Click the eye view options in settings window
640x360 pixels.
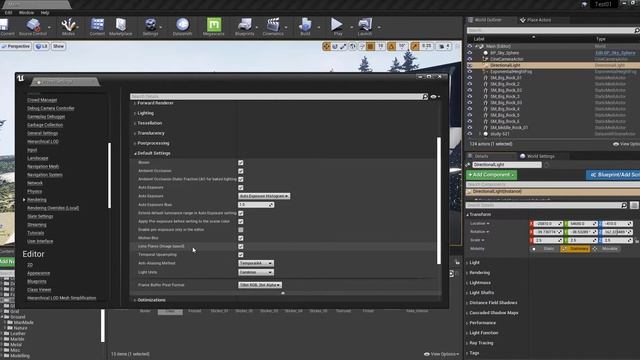click(x=435, y=97)
